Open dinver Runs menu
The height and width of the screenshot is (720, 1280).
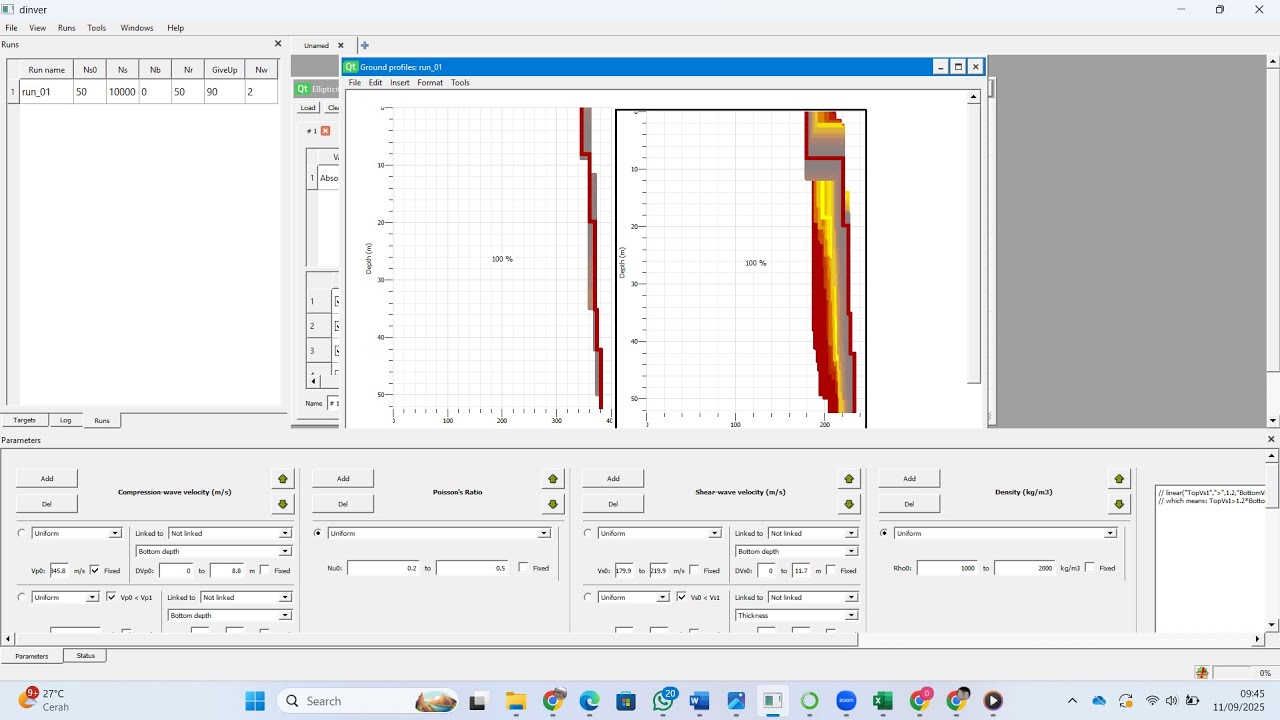[66, 28]
